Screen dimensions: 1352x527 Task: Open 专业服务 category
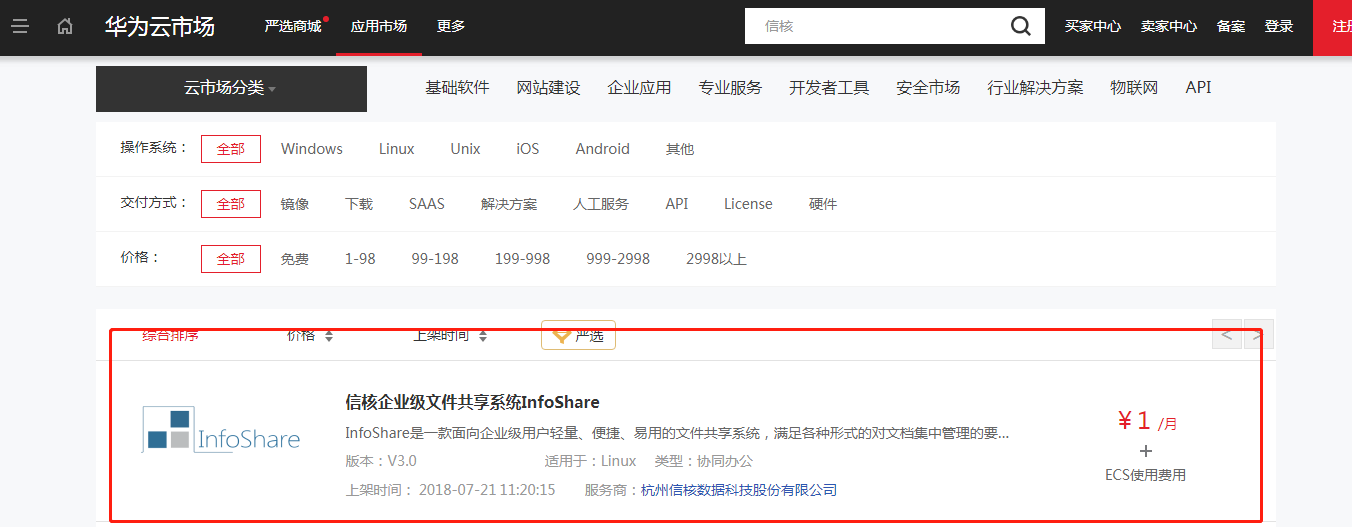730,88
